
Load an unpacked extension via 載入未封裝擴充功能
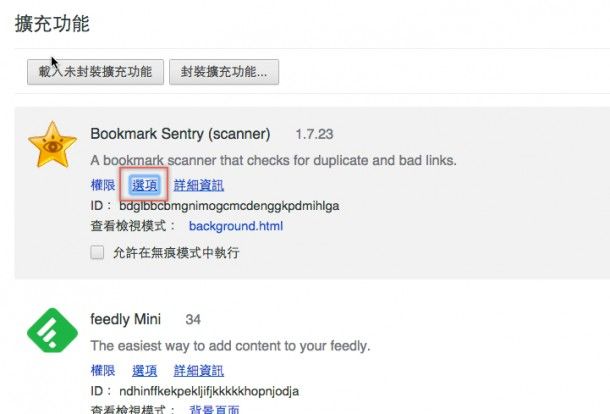pyautogui.click(x=95, y=72)
